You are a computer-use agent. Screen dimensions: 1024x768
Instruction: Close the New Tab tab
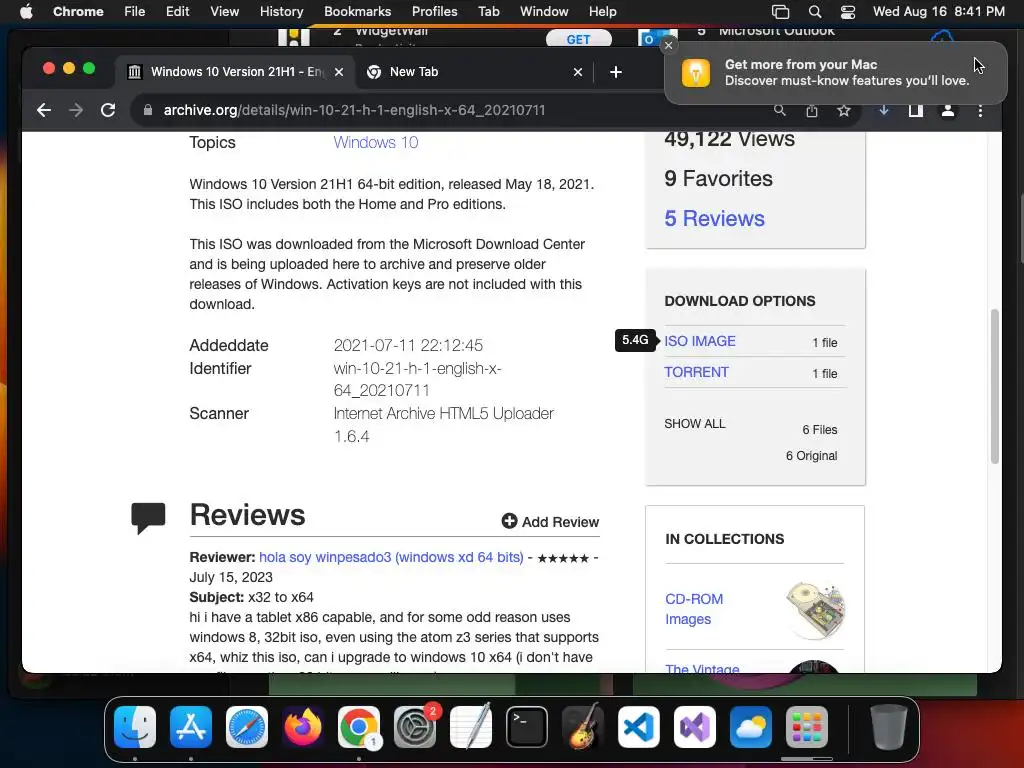click(577, 72)
